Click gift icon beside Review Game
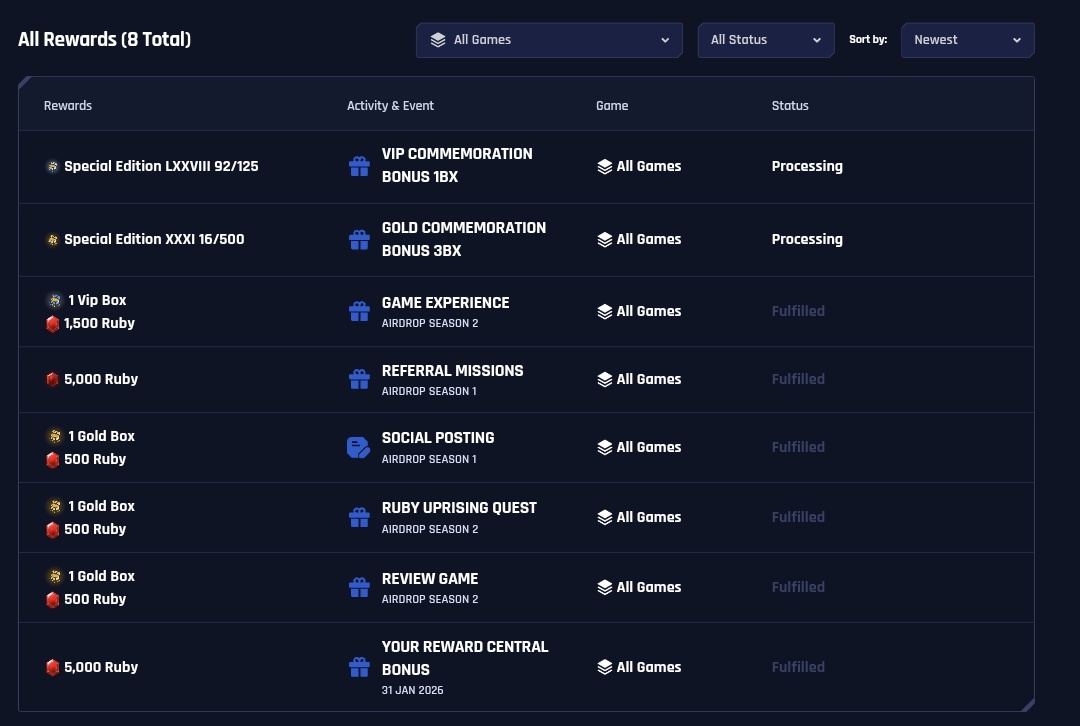This screenshot has width=1080, height=726. pyautogui.click(x=359, y=588)
